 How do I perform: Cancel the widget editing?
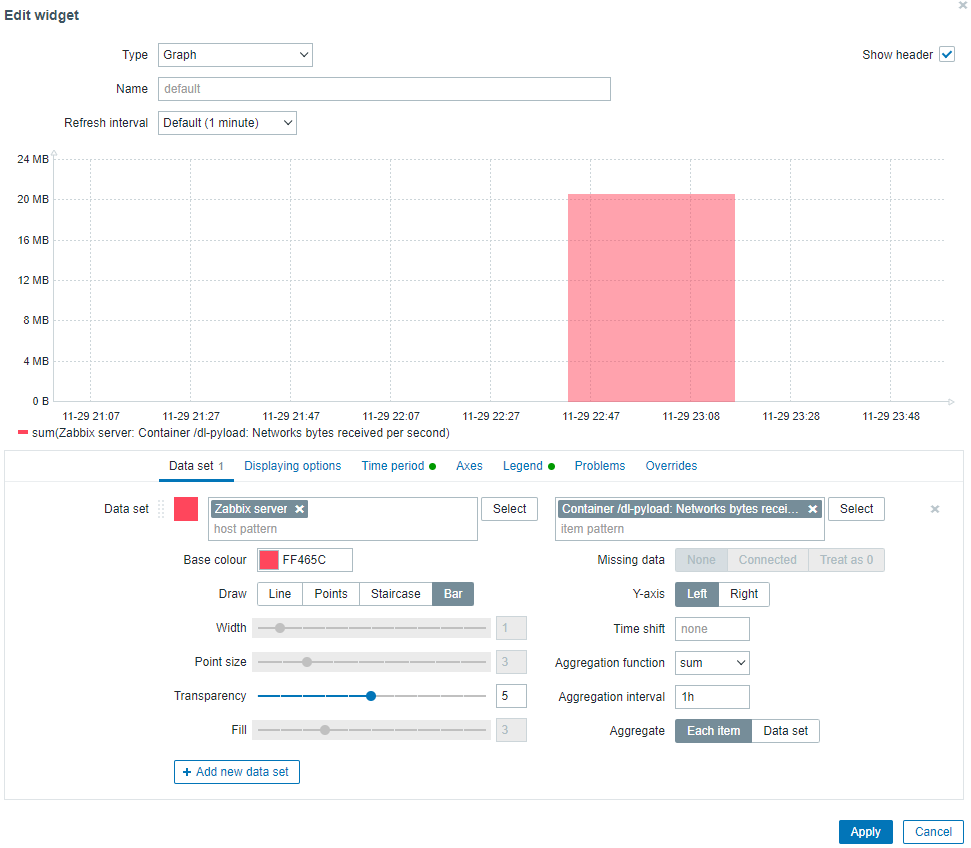[933, 832]
